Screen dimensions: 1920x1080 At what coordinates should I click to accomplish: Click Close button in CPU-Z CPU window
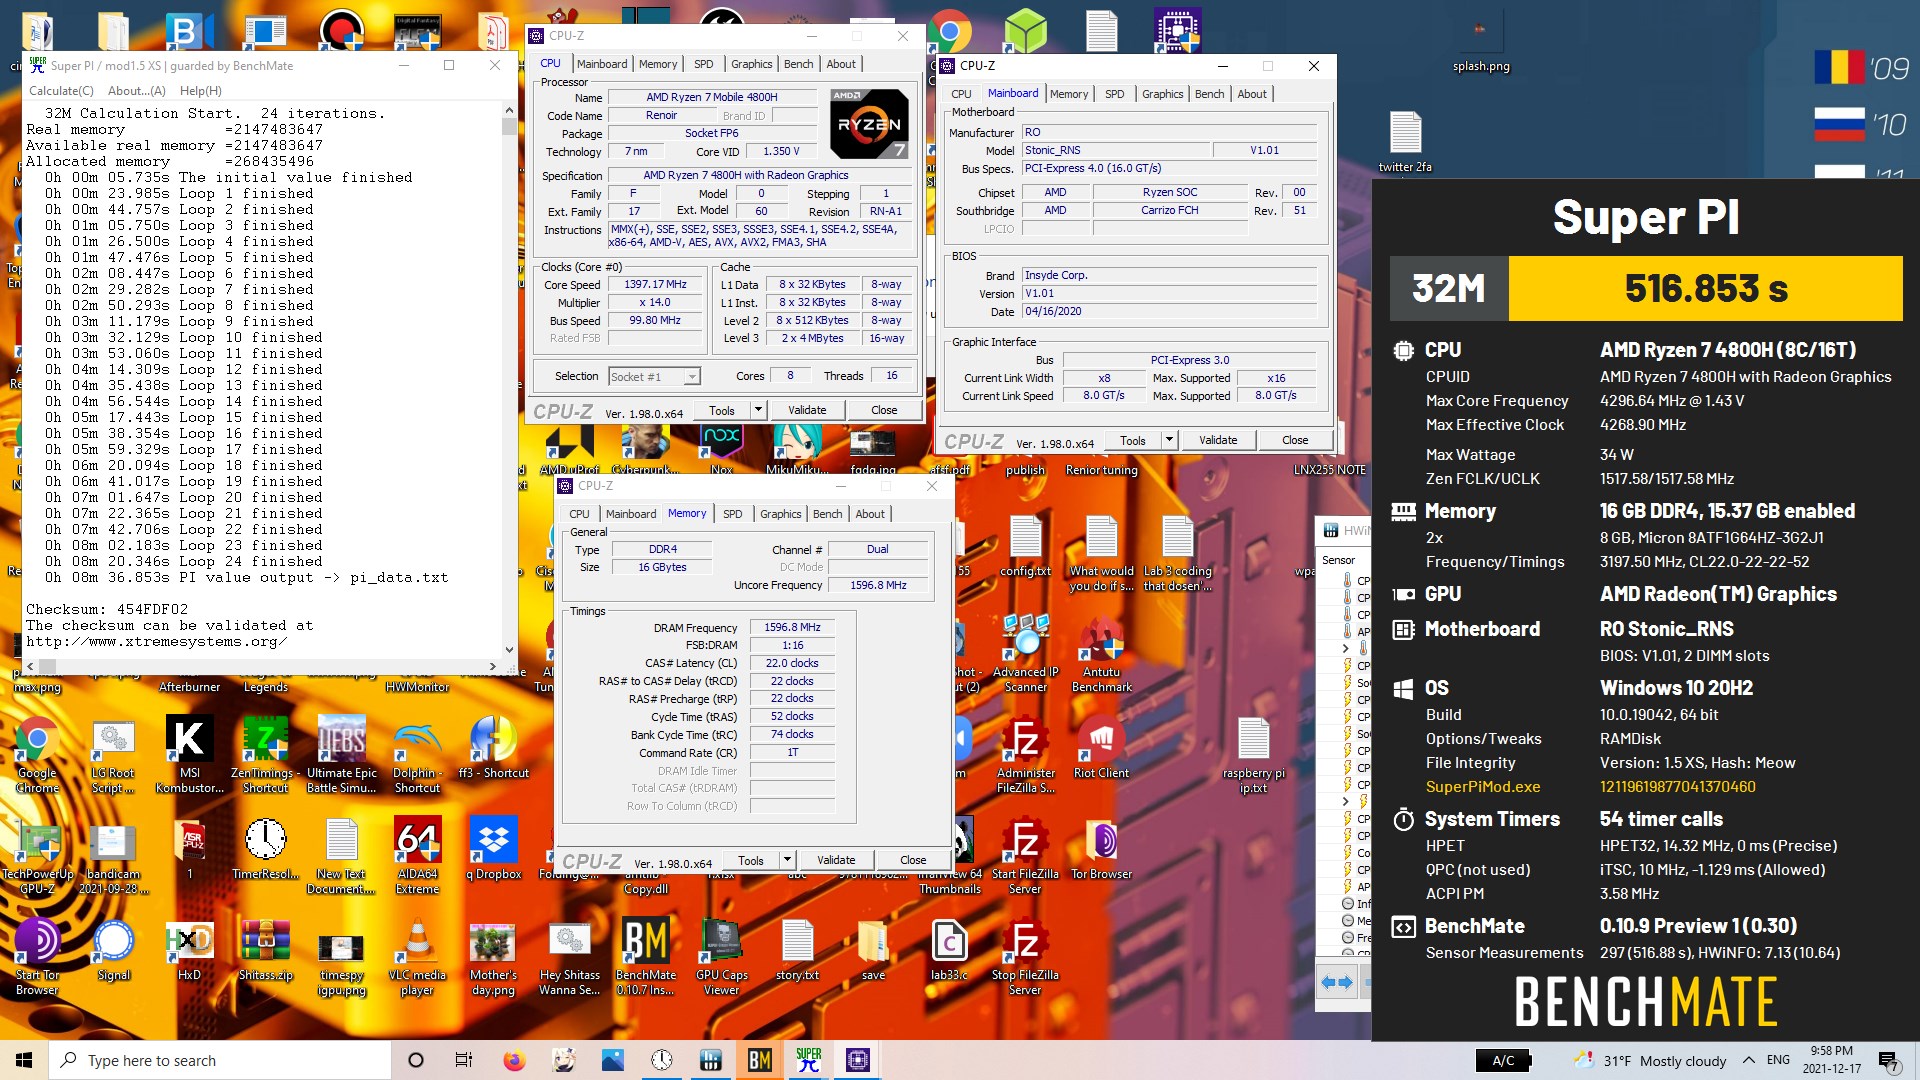pos(884,410)
